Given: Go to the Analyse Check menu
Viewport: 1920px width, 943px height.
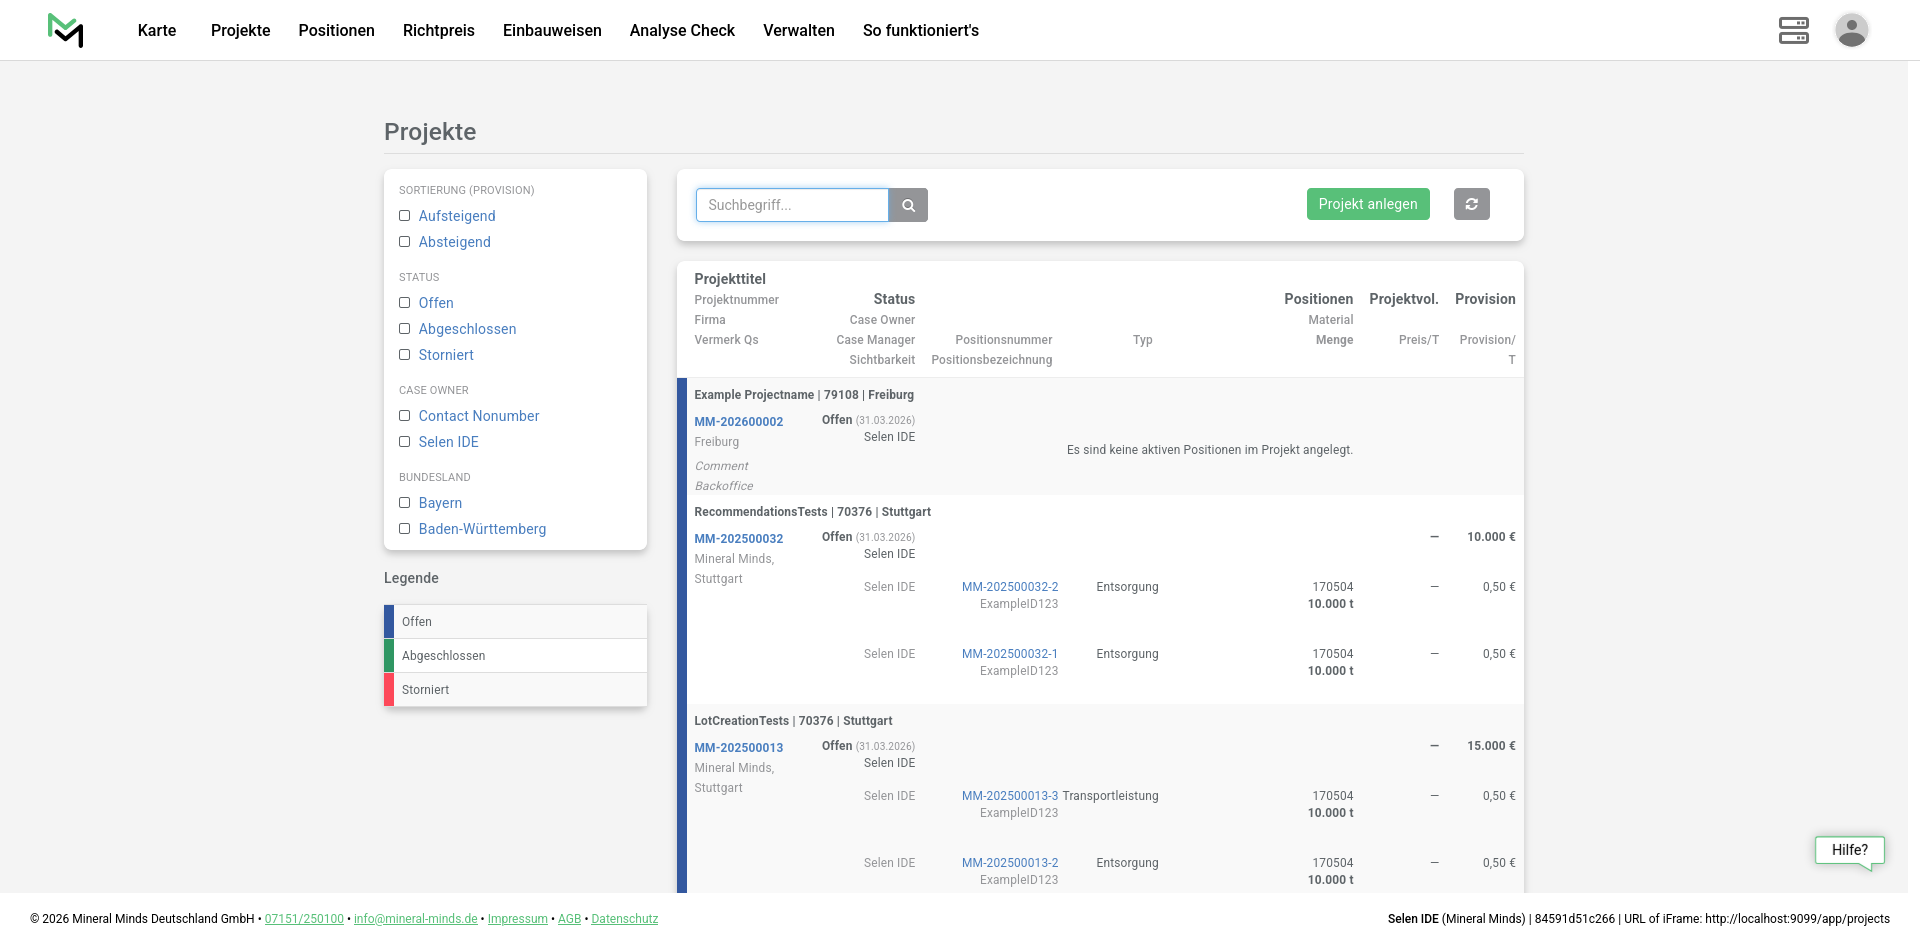Looking at the screenshot, I should pos(682,30).
